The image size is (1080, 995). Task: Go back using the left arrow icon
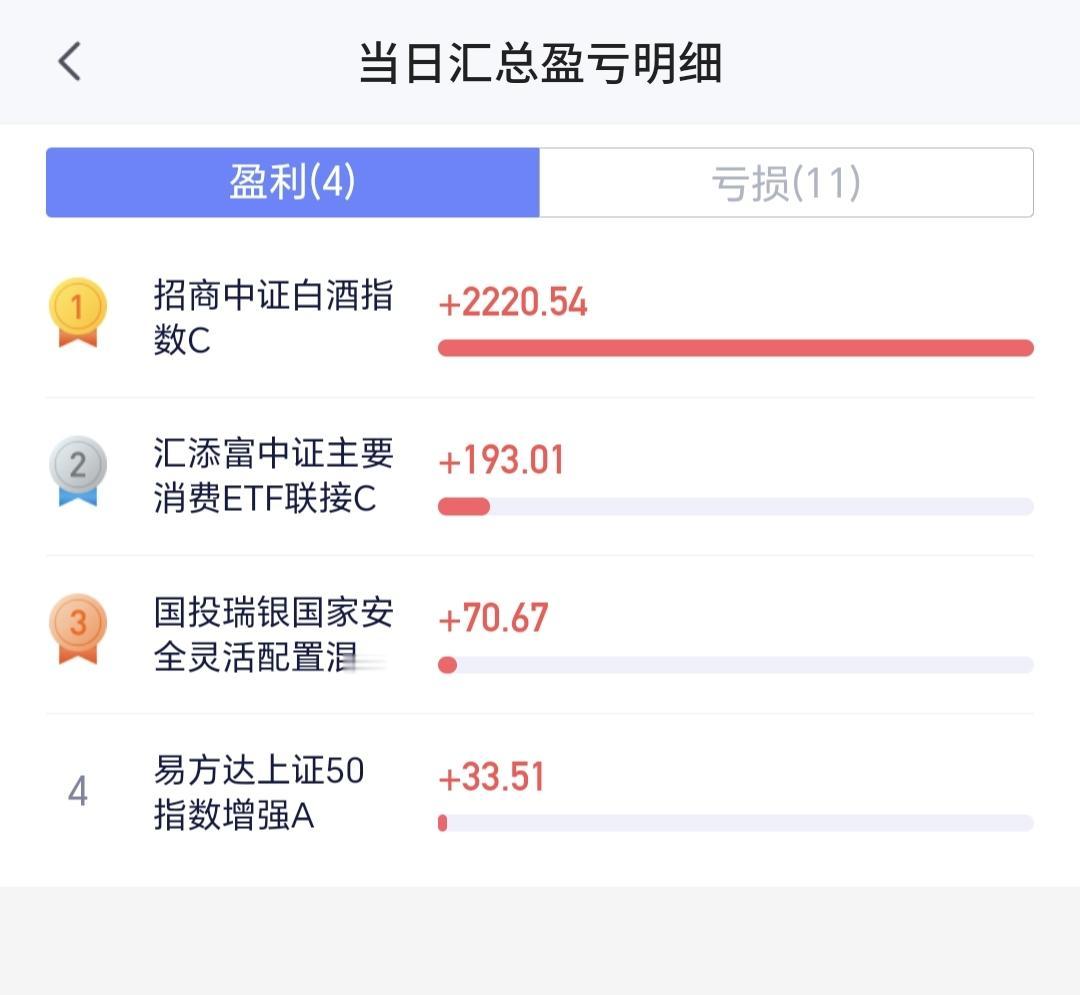(69, 61)
